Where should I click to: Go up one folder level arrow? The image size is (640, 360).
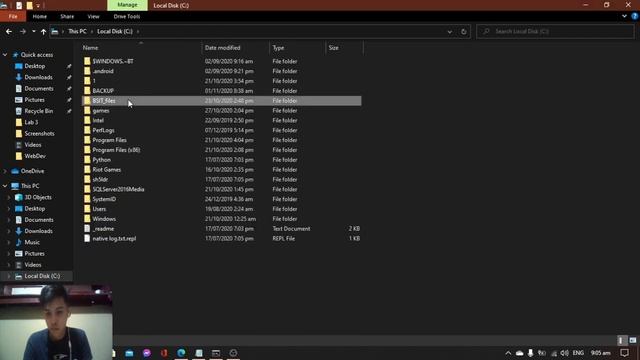(x=43, y=31)
